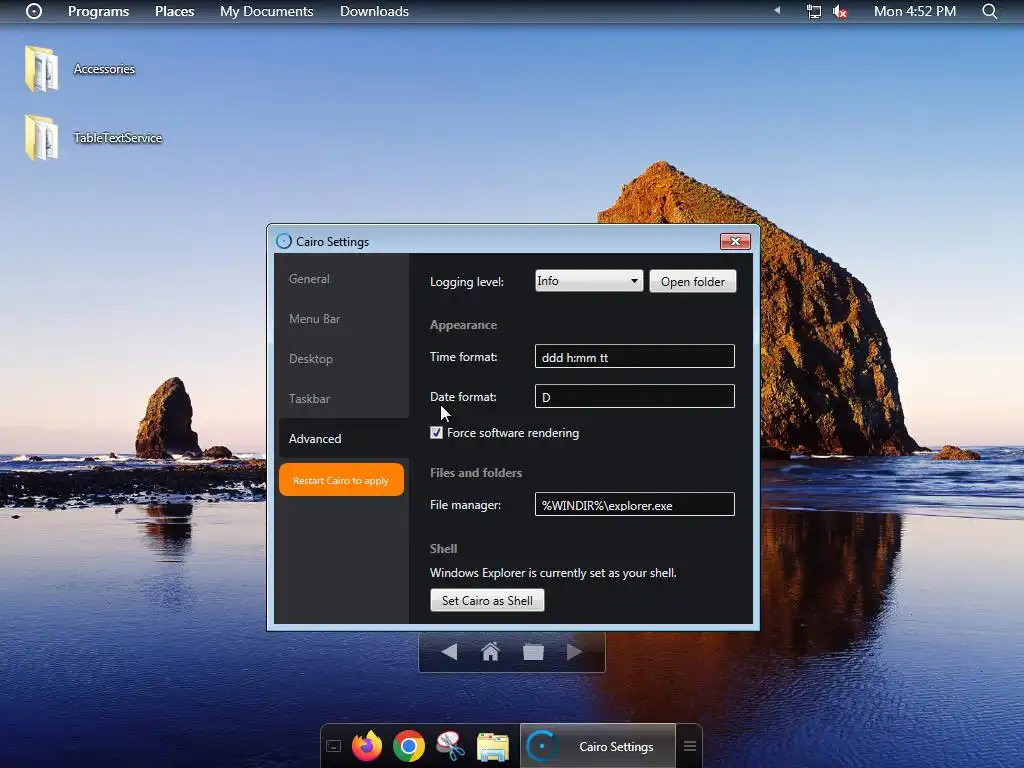1024x768 pixels.
Task: Click desktop navigation browse folder icon
Action: pos(533,652)
